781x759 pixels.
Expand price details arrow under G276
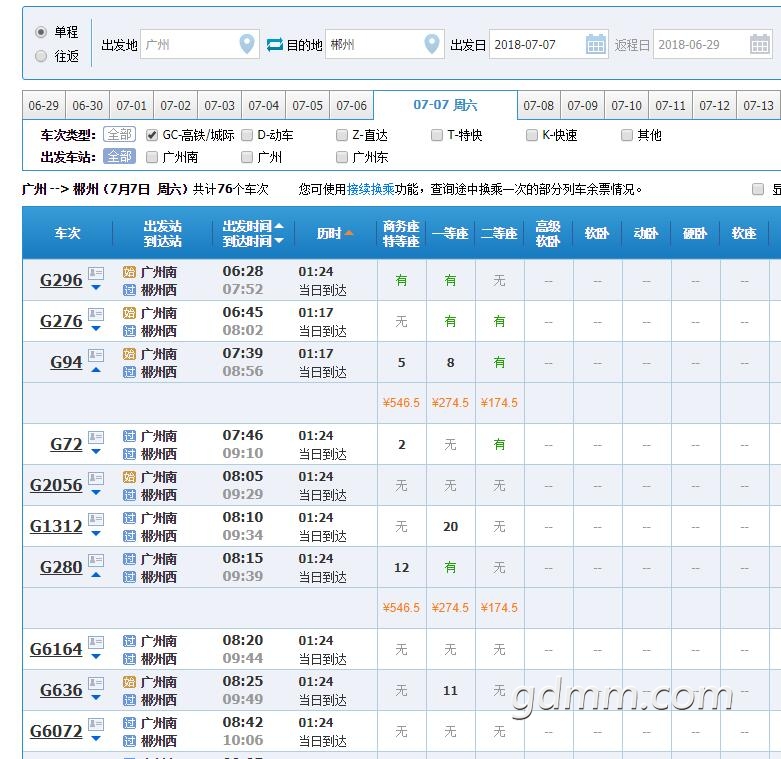pos(96,329)
